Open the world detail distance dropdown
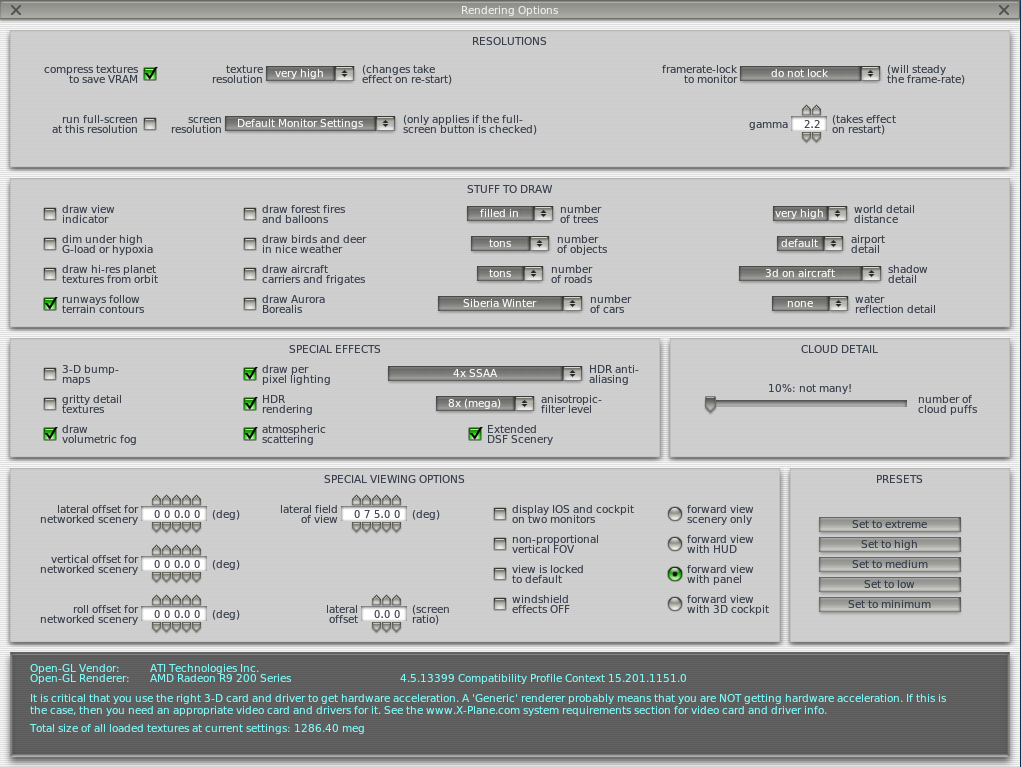 tap(810, 214)
